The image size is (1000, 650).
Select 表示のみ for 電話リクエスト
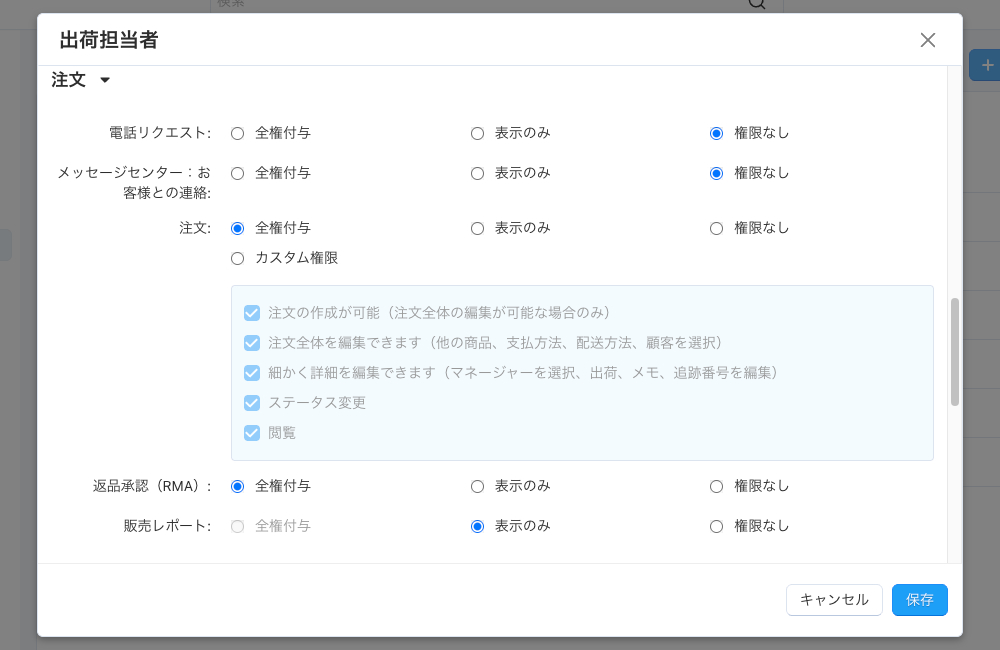477,133
